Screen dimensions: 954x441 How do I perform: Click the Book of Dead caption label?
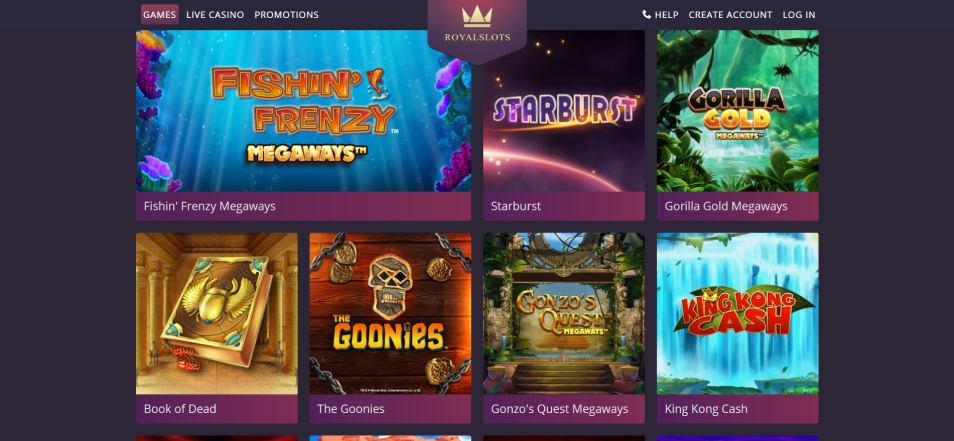(180, 409)
